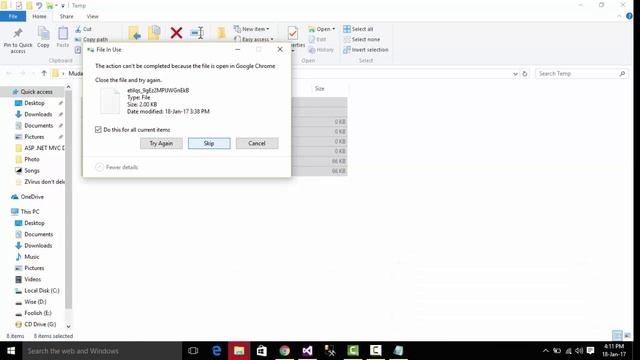Click the Help question mark icon
Viewport: 640px width, 360px height.
(x=629, y=16)
